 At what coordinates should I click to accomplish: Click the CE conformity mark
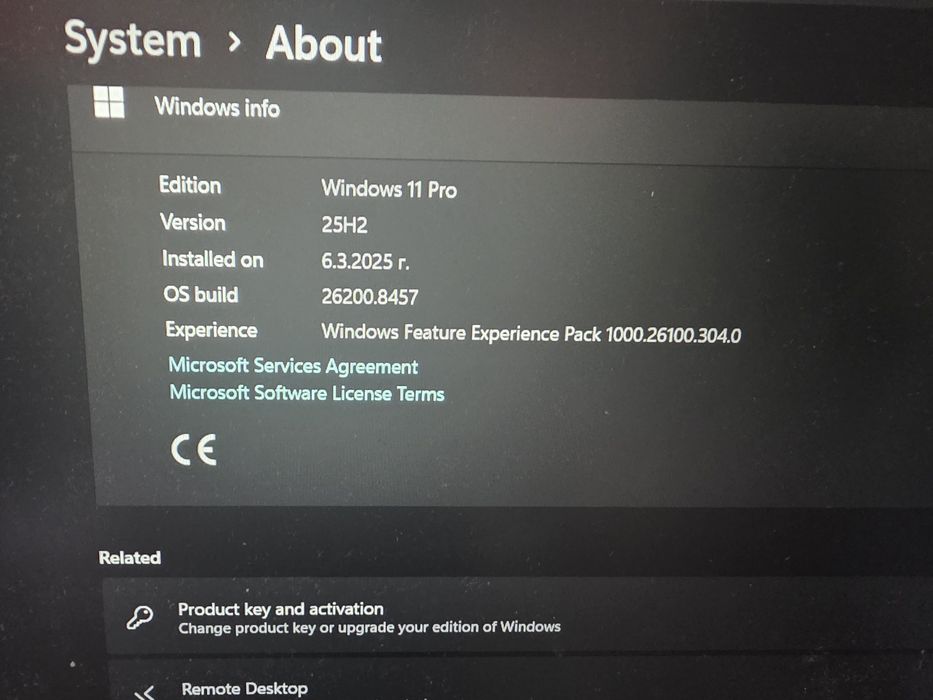pos(194,449)
